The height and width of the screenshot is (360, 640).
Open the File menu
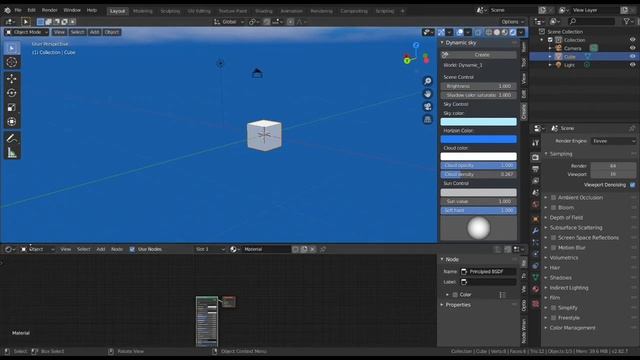[x=18, y=10]
